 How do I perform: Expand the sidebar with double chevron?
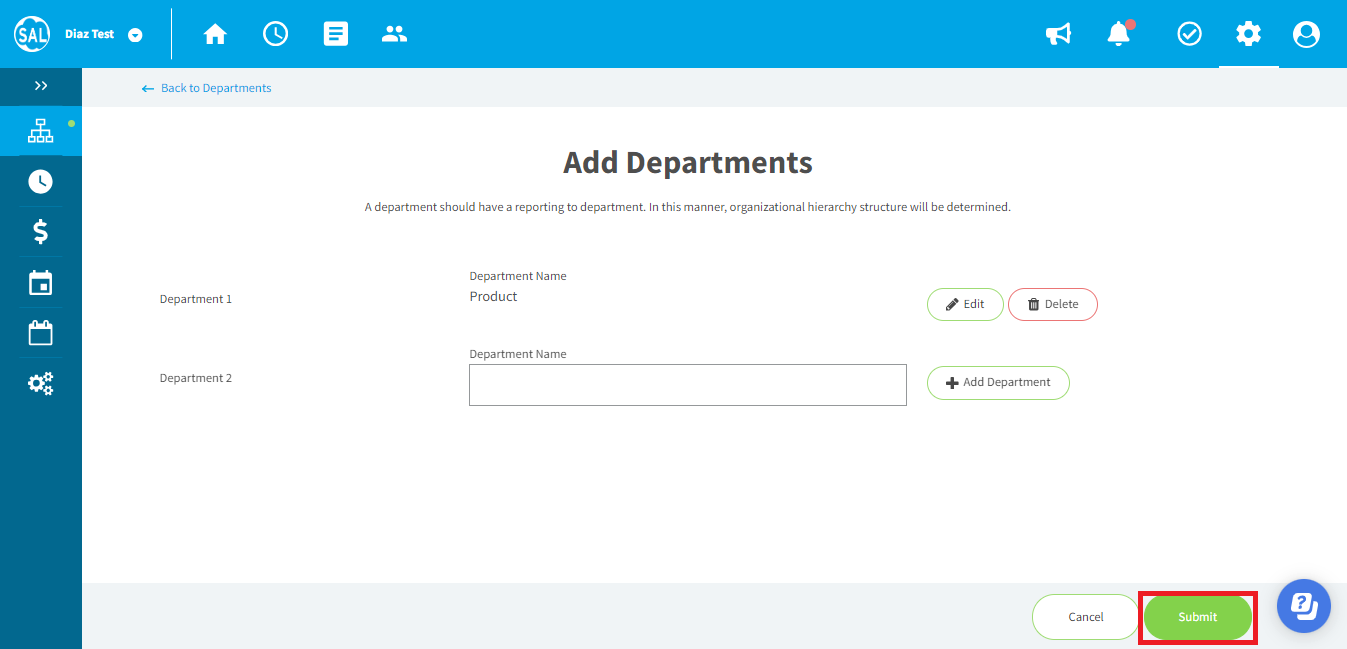(41, 86)
